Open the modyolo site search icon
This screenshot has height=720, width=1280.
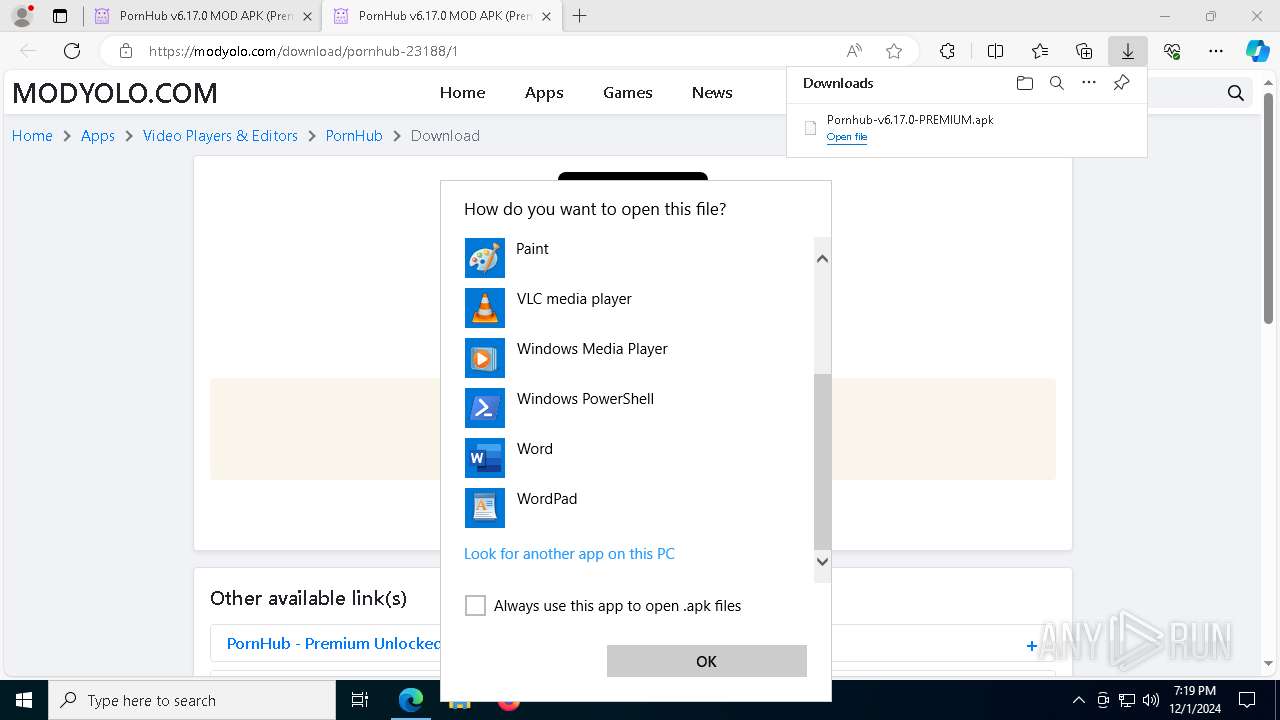(x=1236, y=93)
